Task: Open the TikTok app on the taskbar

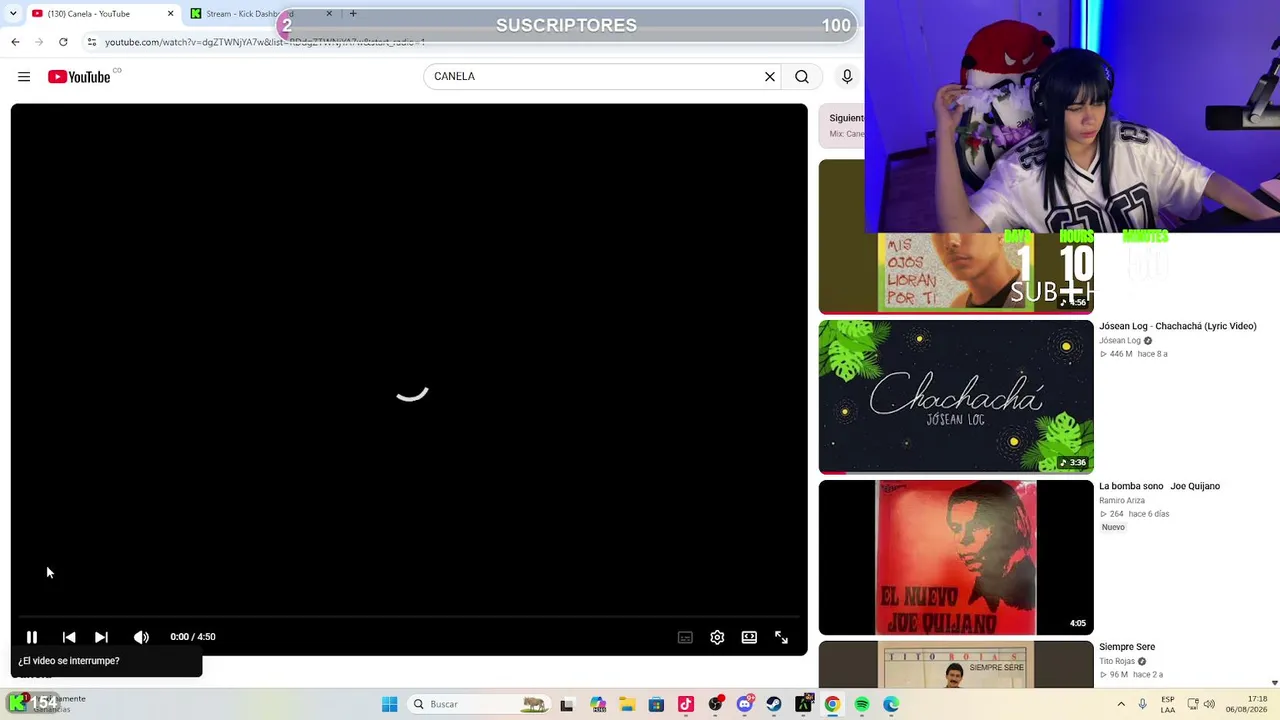Action: click(686, 704)
